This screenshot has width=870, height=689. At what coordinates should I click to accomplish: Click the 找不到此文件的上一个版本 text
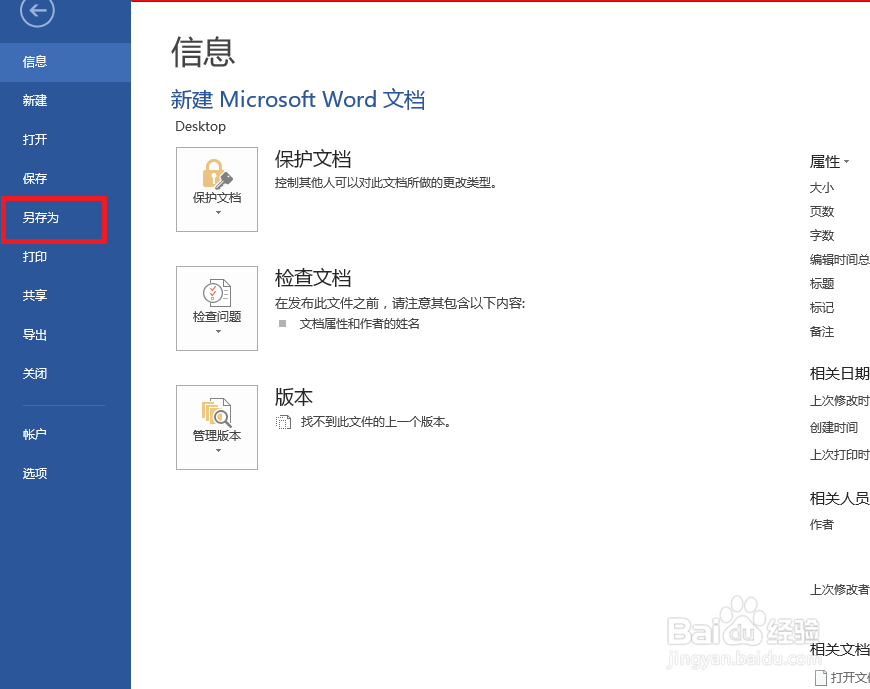[376, 422]
